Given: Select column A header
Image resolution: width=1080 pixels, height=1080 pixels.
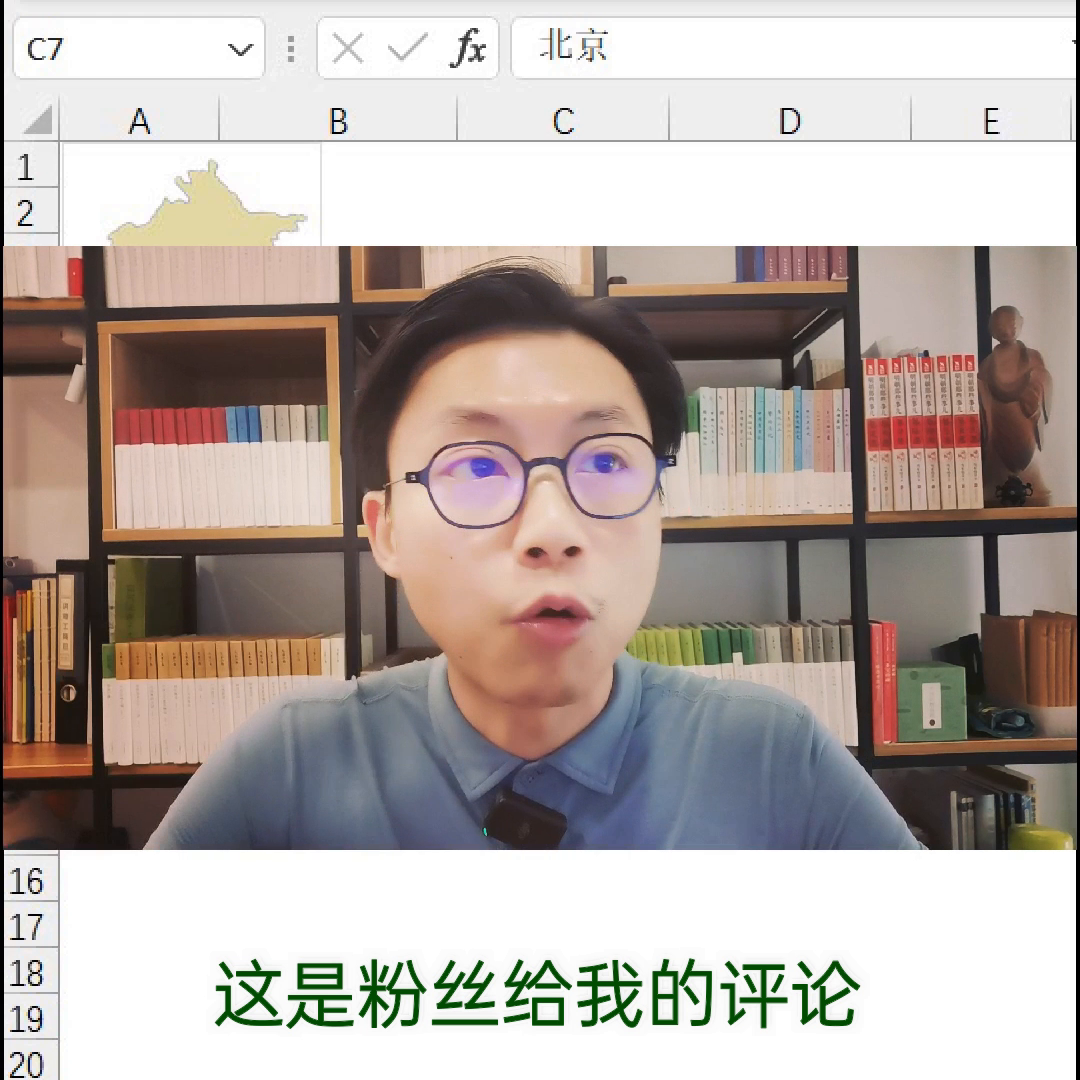Looking at the screenshot, I should (139, 119).
